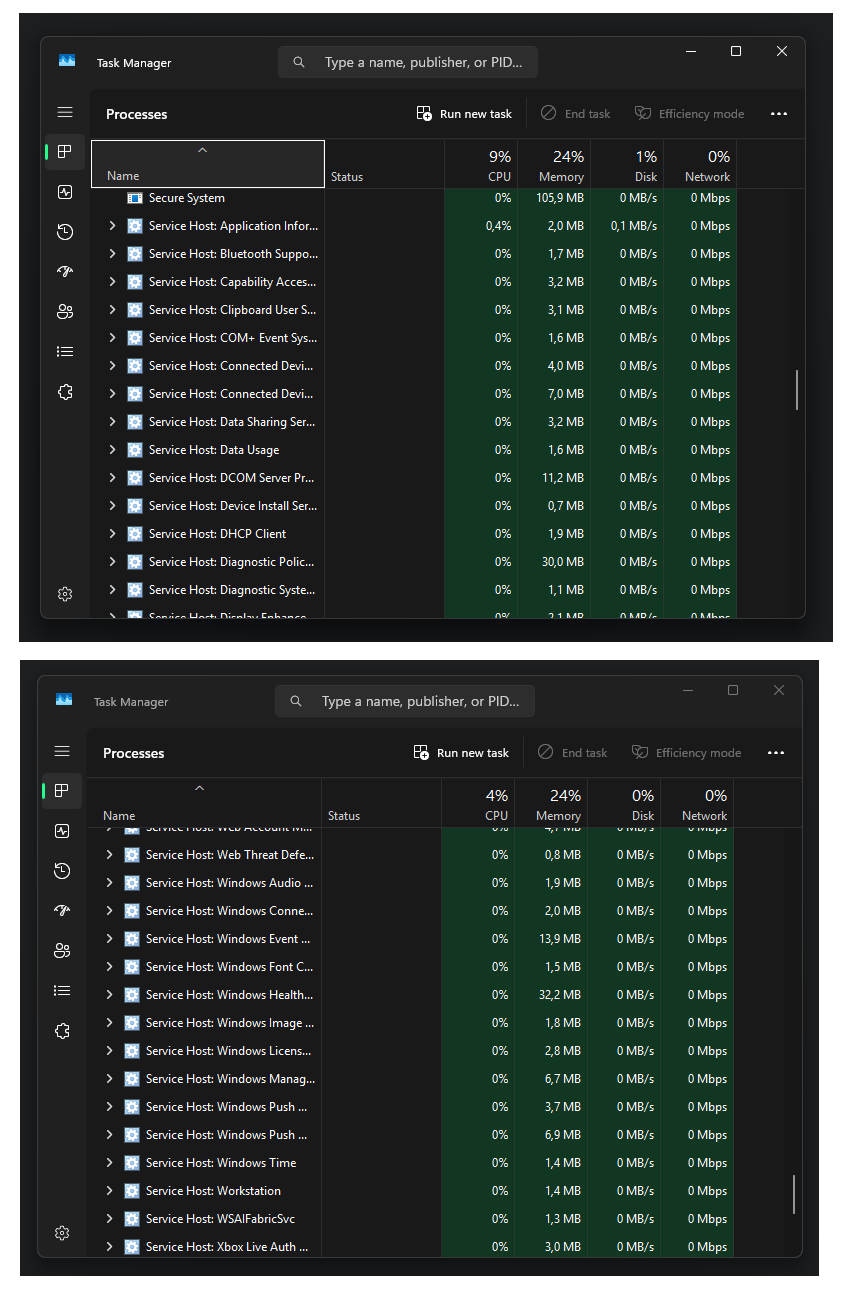The height and width of the screenshot is (1297, 854).
Task: Select Service Host: Windows Connection row text
Action: [230, 911]
